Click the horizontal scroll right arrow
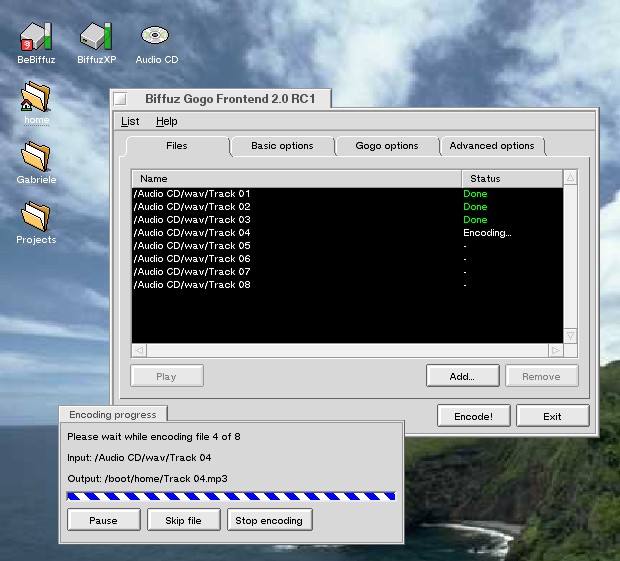 [556, 350]
